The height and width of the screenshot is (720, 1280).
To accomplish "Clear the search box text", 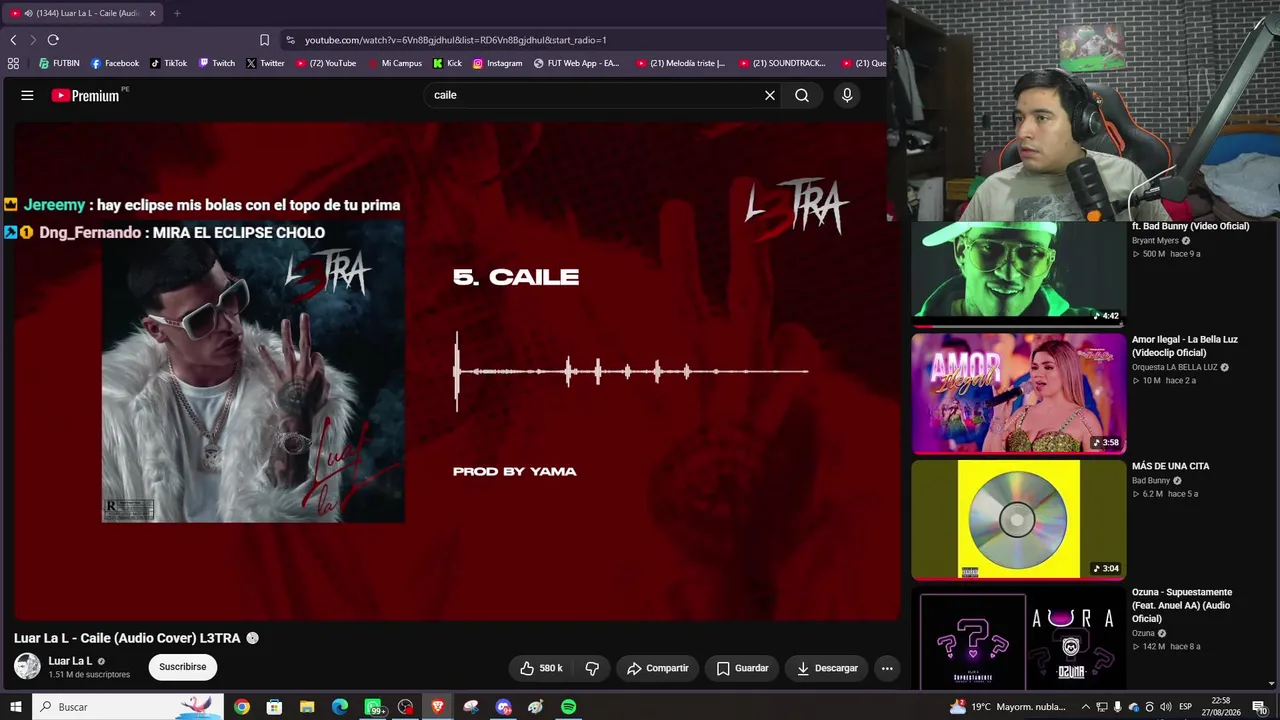I will click(x=770, y=95).
